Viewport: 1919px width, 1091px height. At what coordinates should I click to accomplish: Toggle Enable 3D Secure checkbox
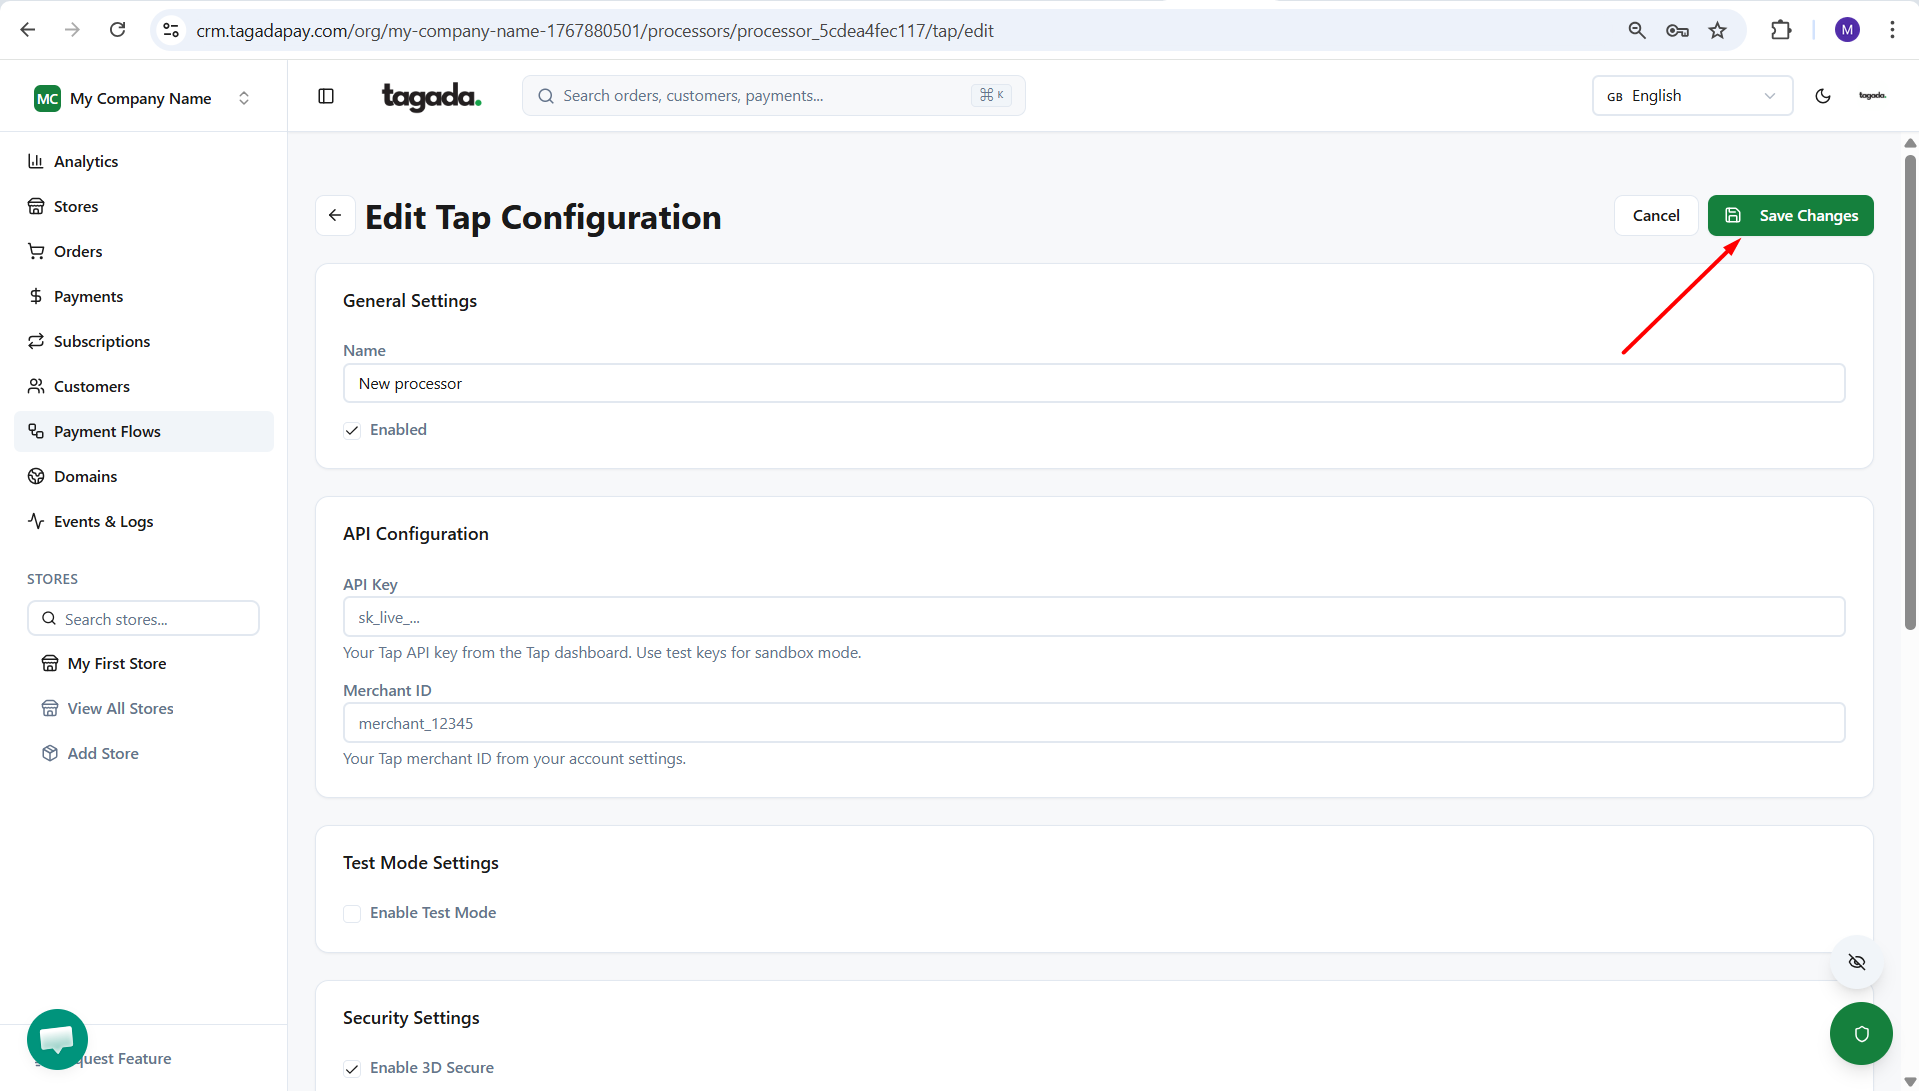click(x=352, y=1069)
